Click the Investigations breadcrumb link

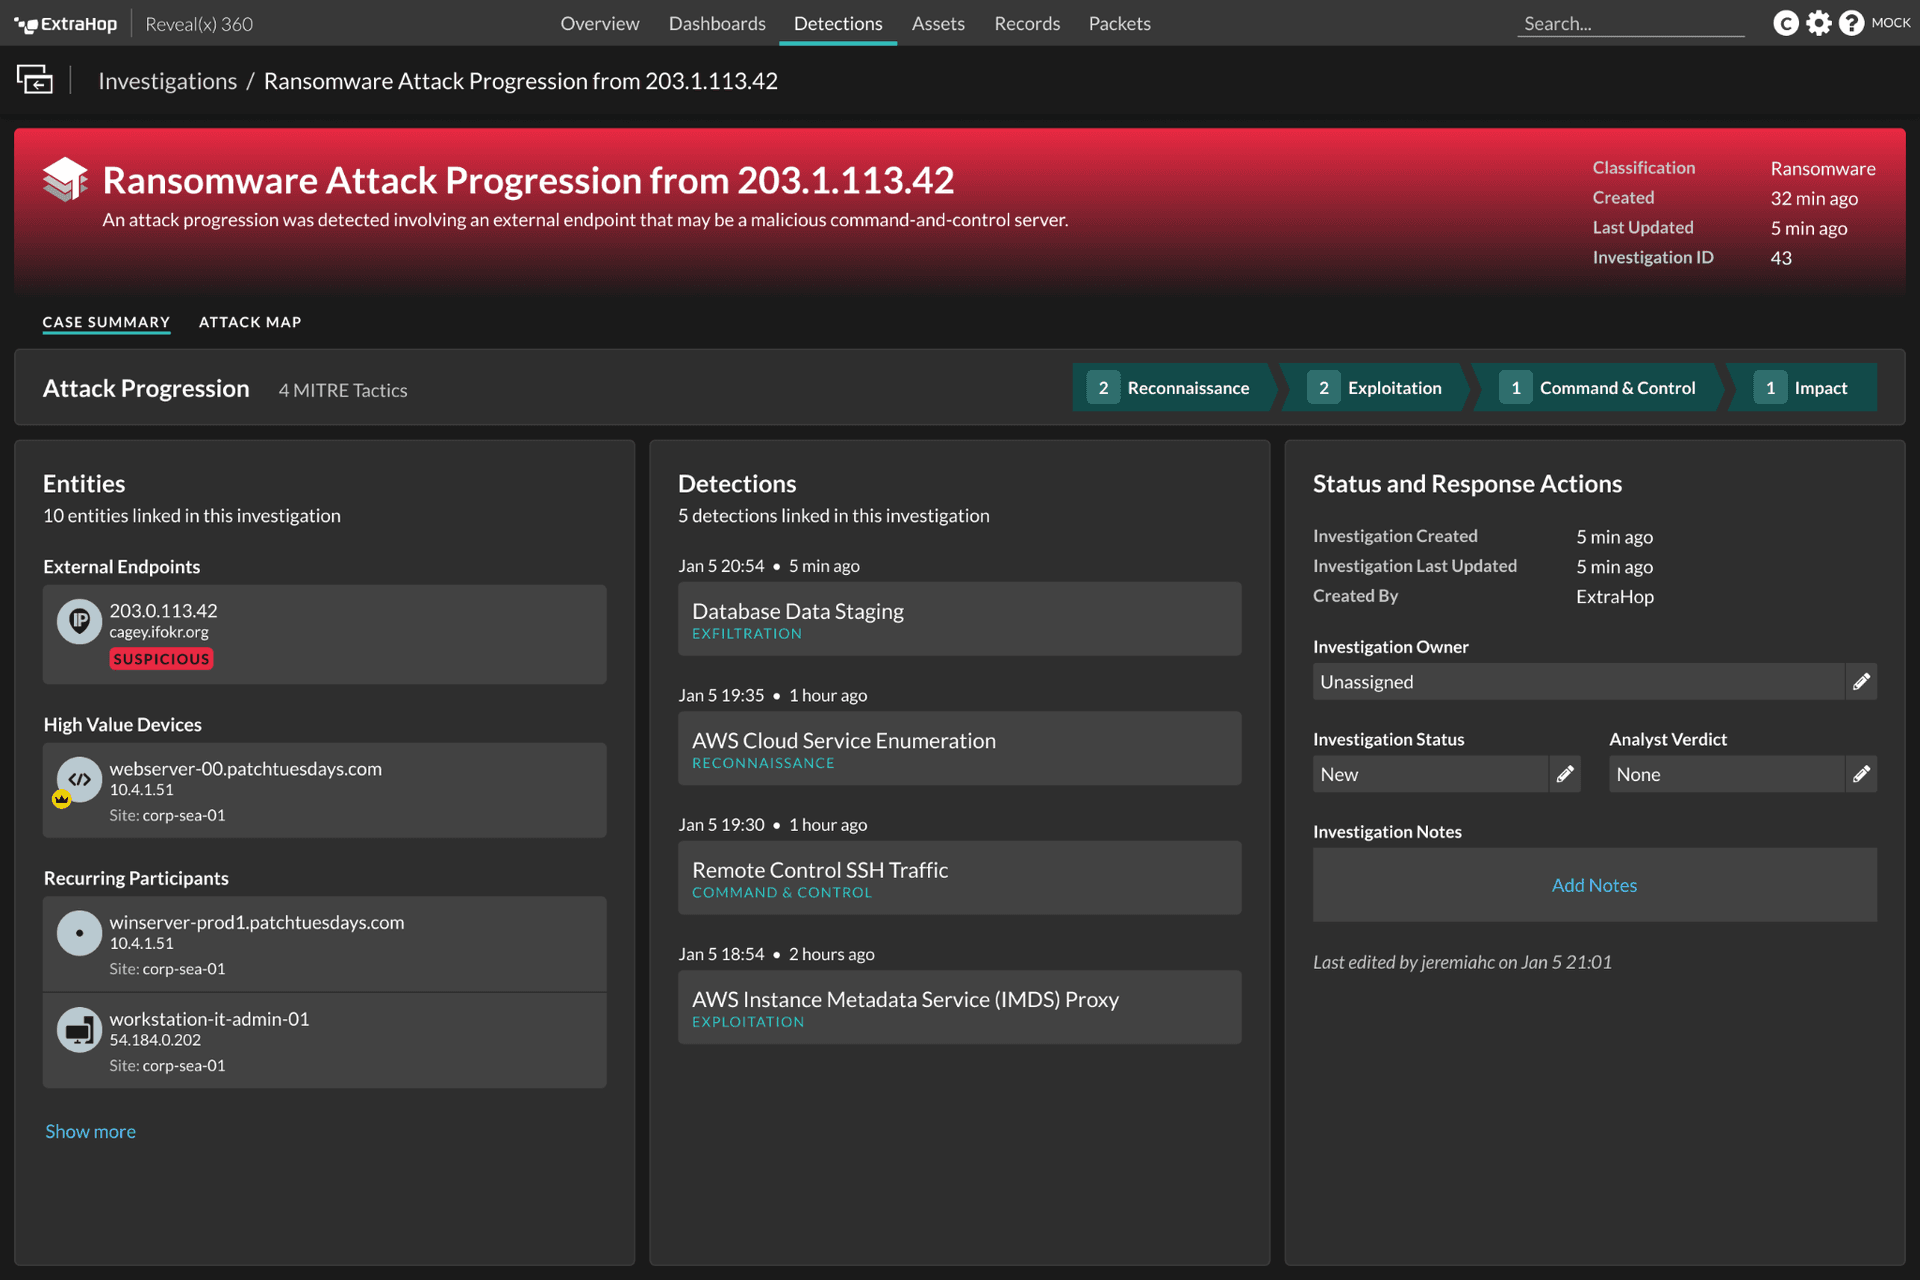pos(167,81)
